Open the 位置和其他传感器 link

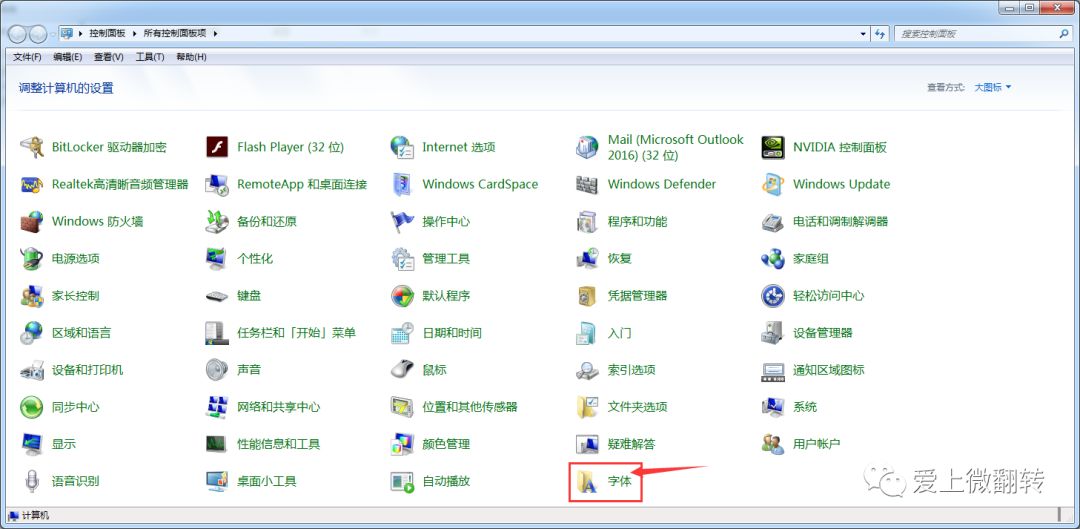470,407
